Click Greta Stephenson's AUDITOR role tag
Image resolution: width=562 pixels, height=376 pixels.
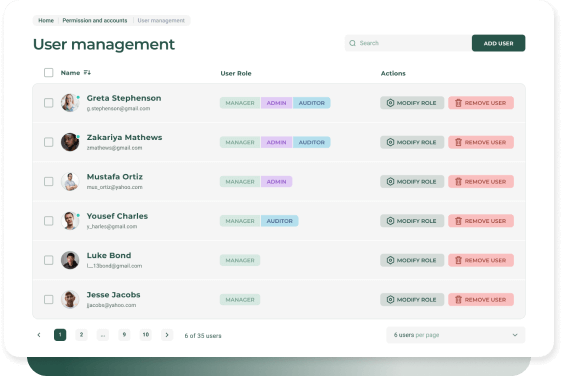click(x=312, y=103)
